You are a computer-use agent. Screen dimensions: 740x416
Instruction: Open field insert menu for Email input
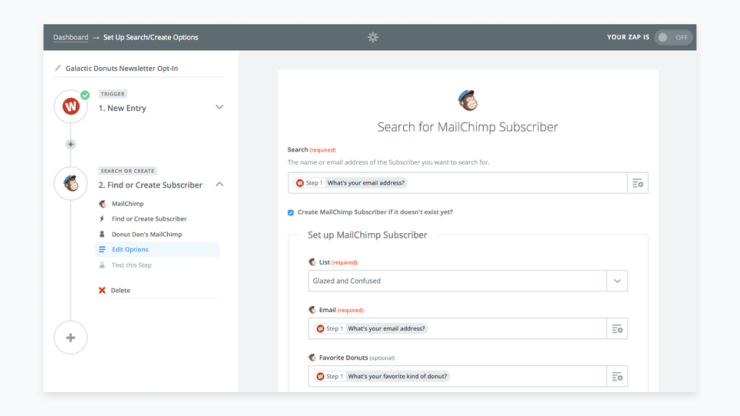click(617, 329)
